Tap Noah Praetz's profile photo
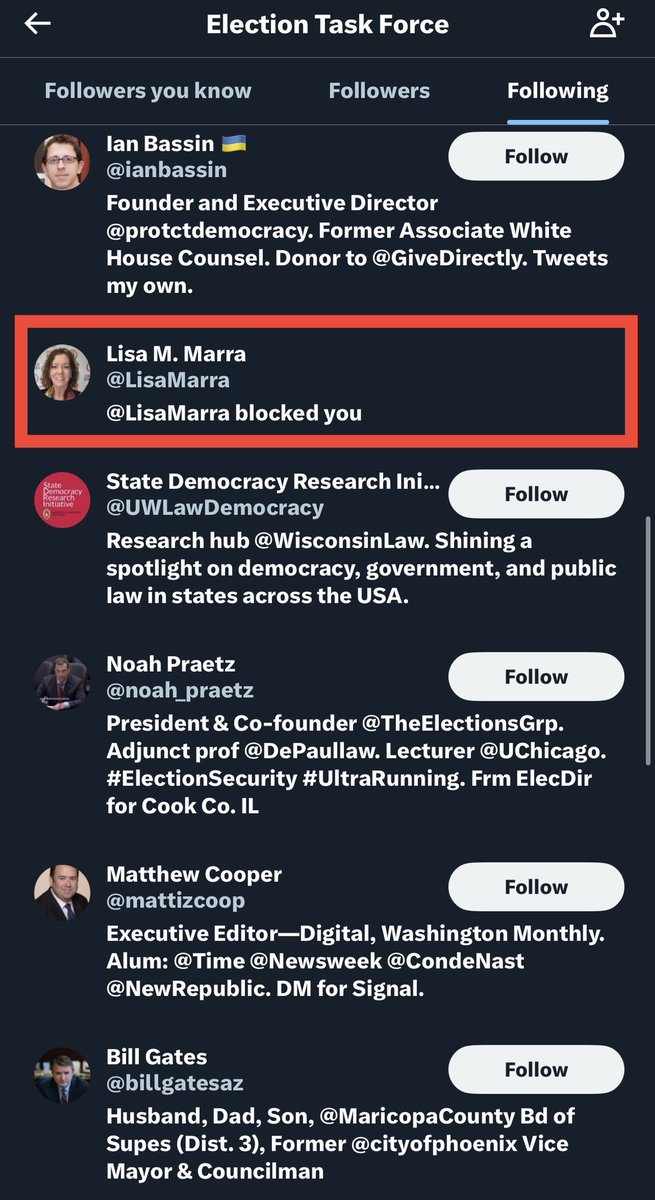The height and width of the screenshot is (1200, 655). pyautogui.click(x=62, y=683)
